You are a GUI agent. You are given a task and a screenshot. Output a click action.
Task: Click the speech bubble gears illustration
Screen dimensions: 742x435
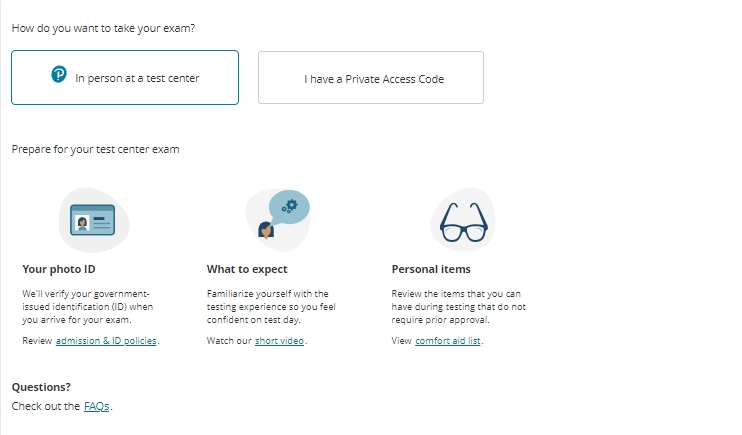(x=289, y=207)
